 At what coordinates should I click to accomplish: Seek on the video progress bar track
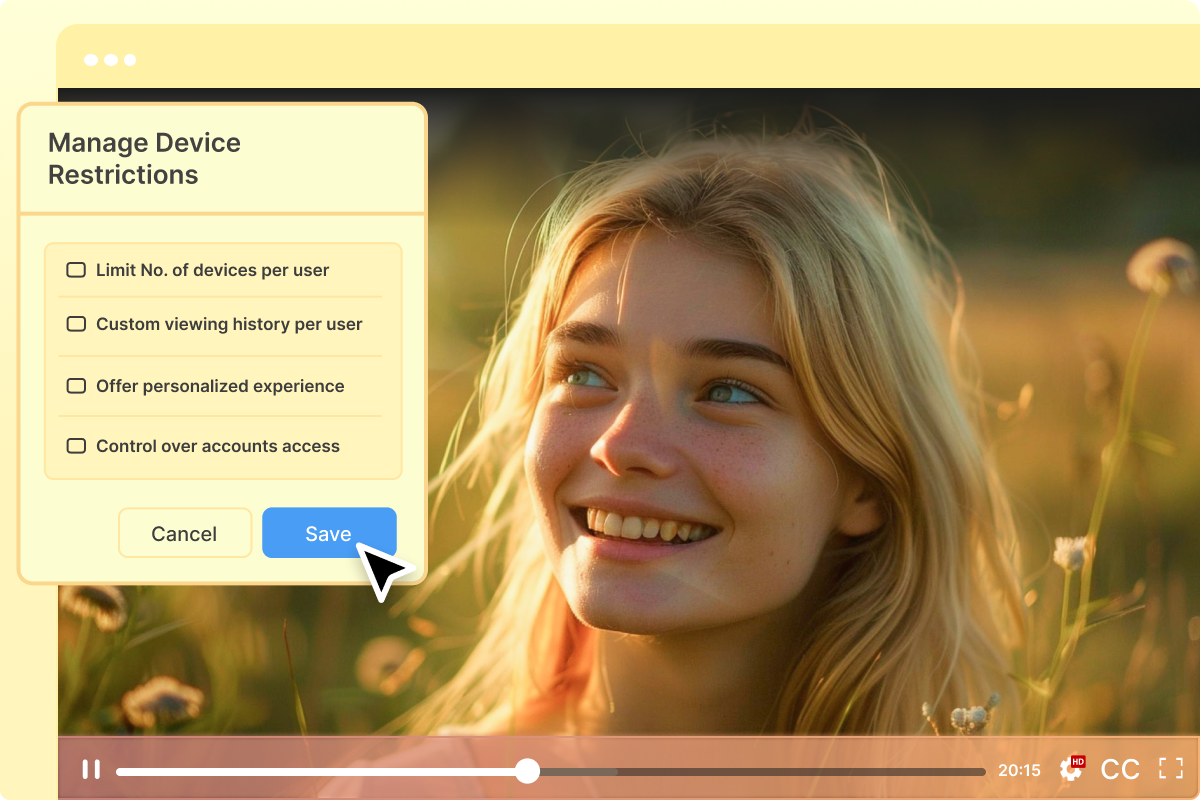[551, 771]
